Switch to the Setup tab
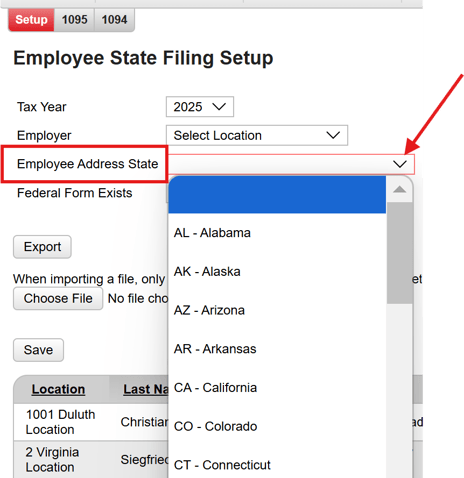 click(31, 20)
